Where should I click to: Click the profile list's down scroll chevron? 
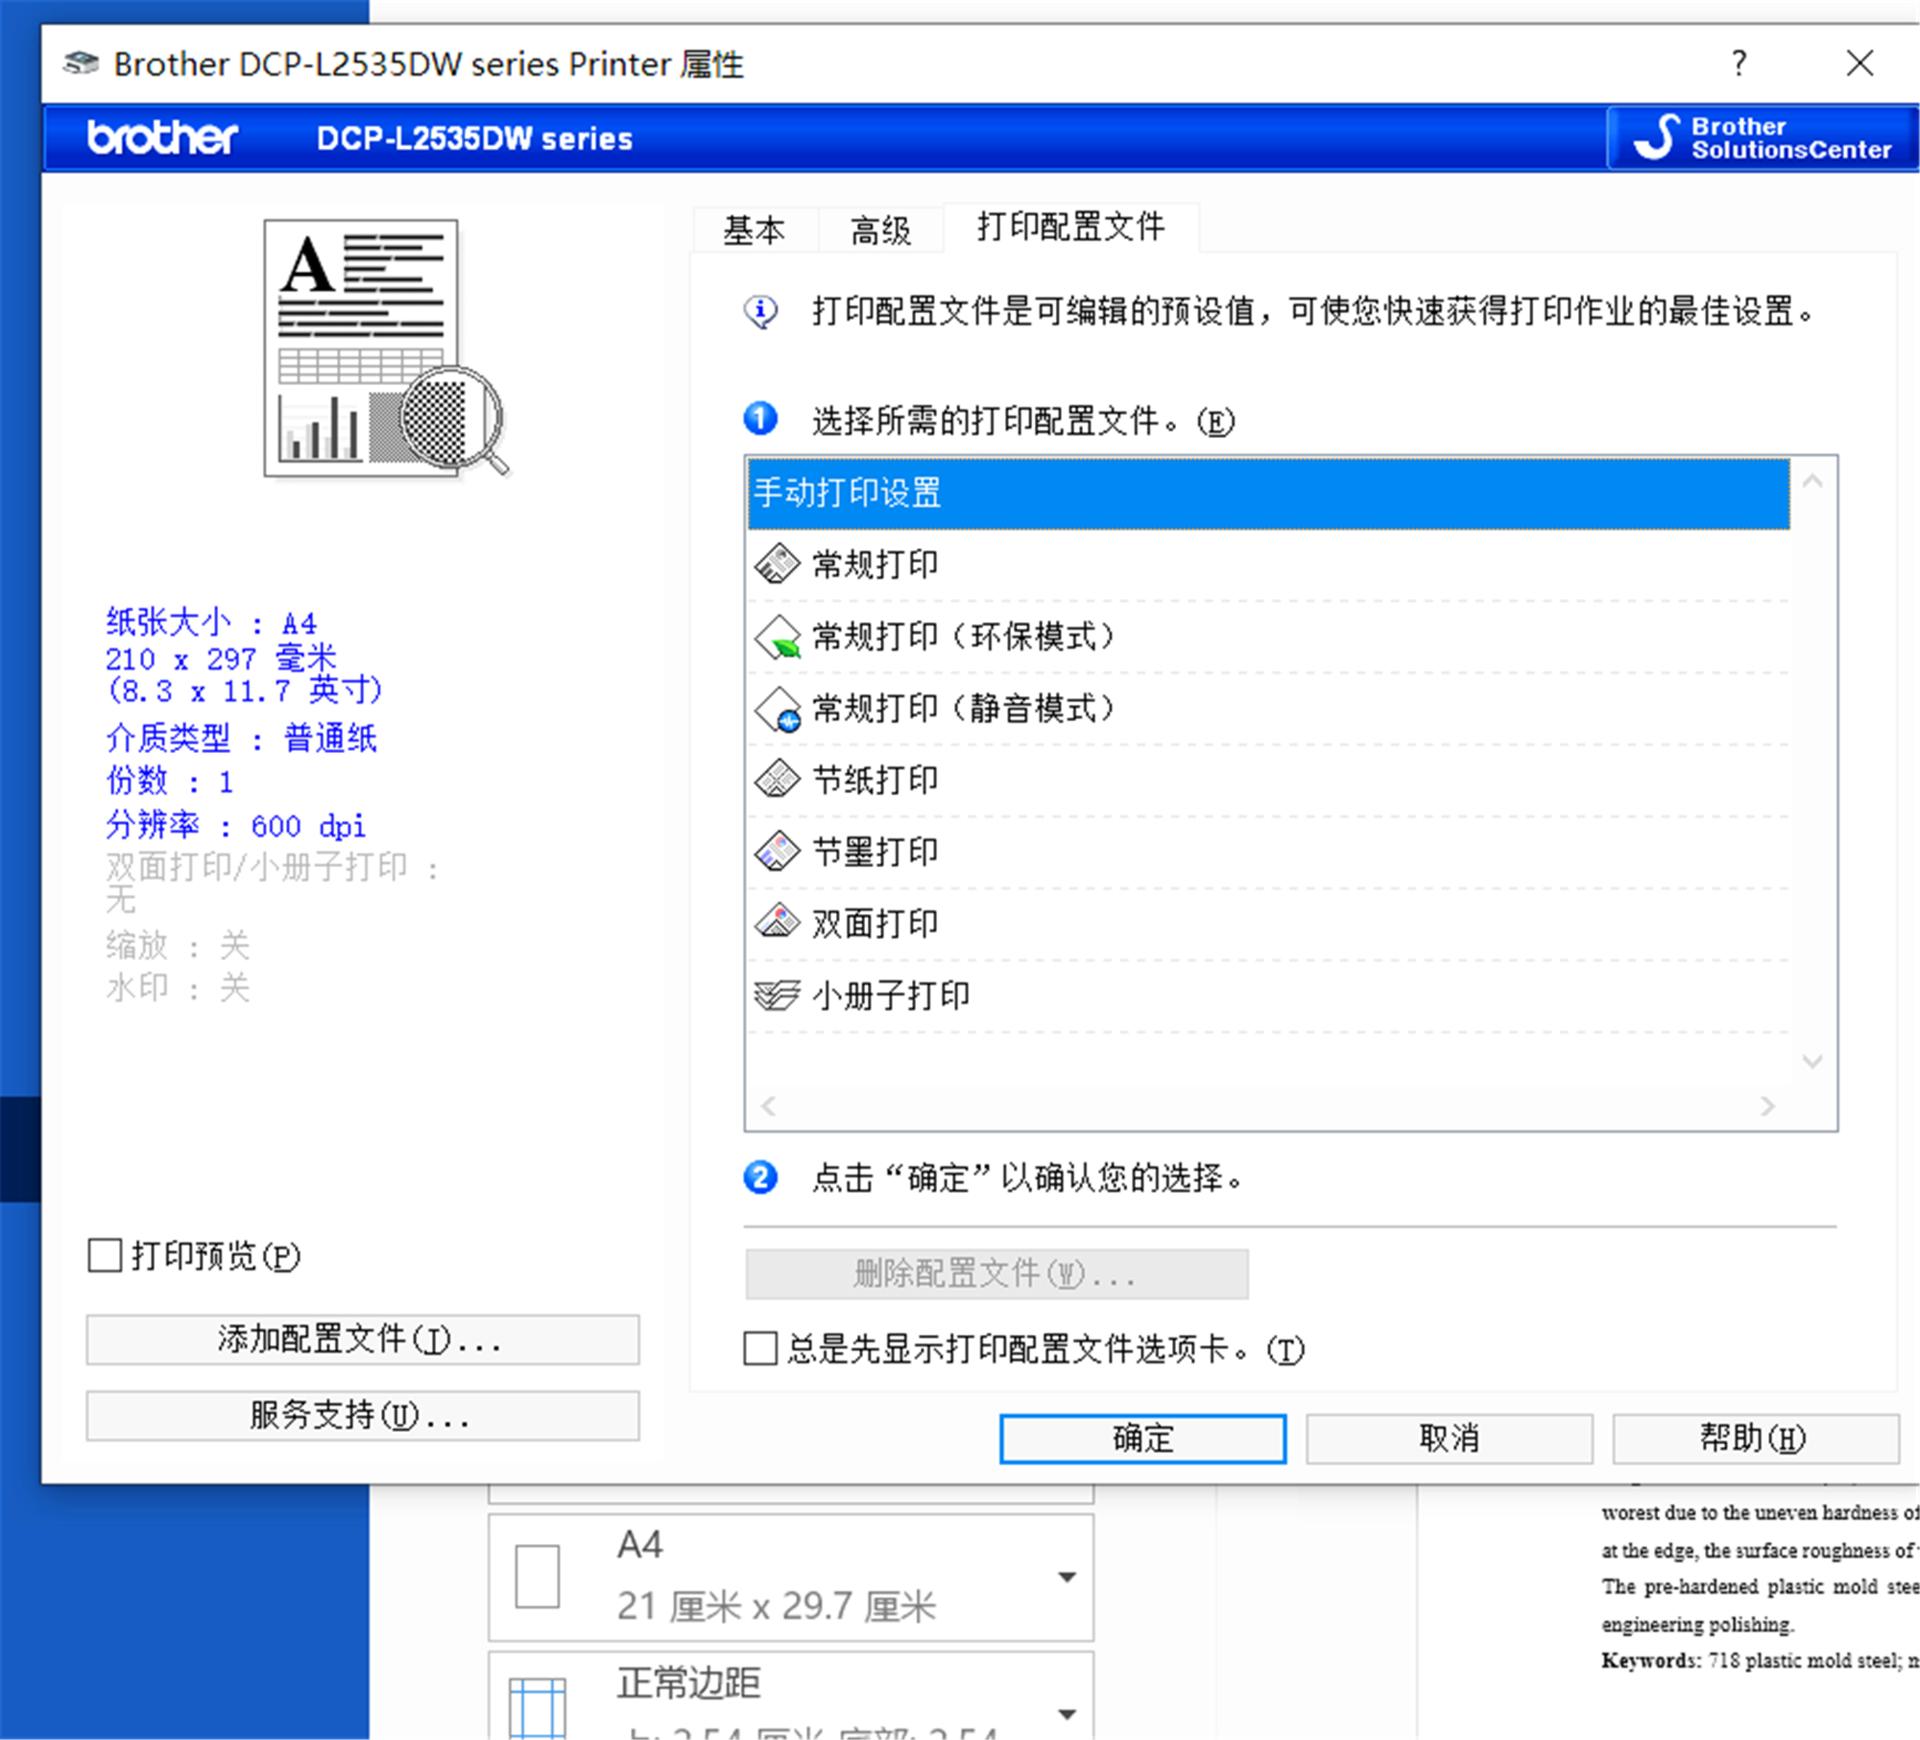(x=1812, y=1063)
